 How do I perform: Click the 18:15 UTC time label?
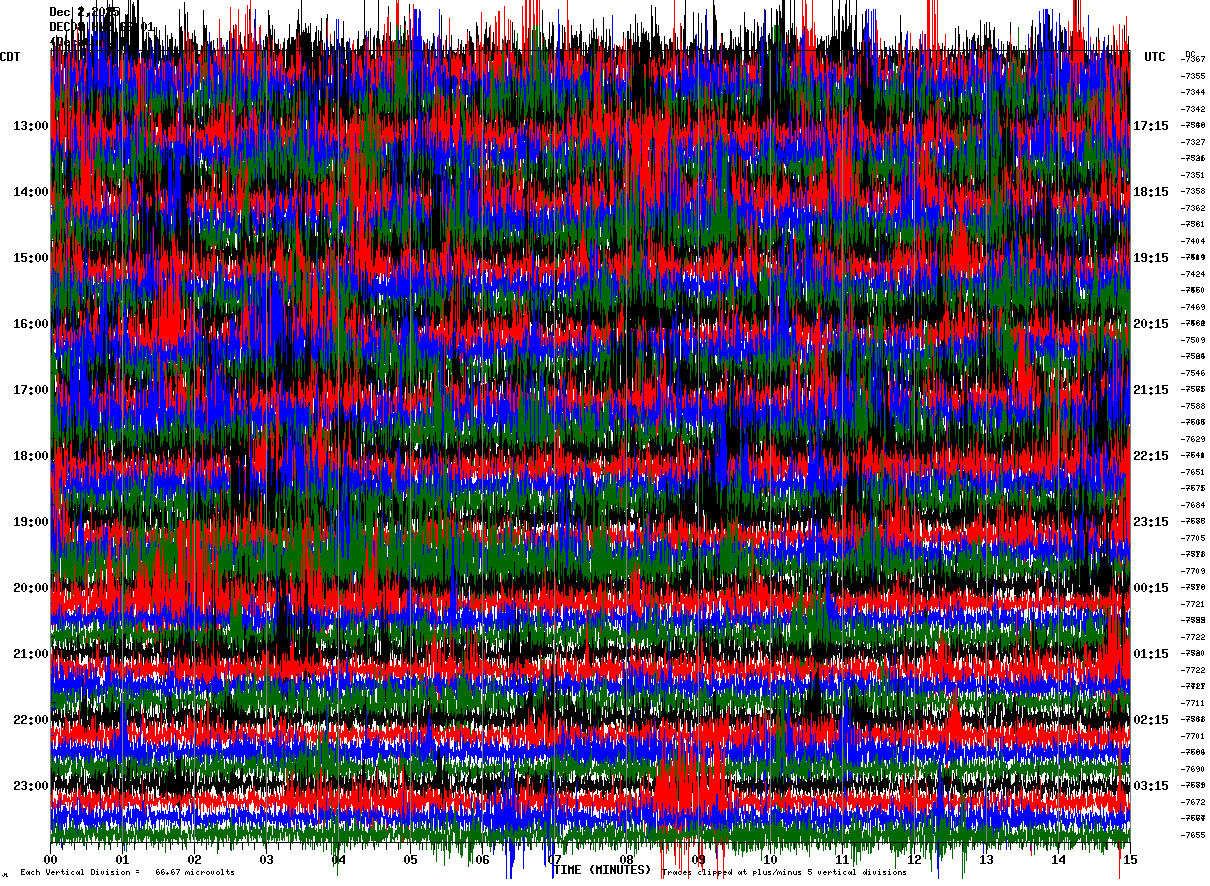point(1151,192)
